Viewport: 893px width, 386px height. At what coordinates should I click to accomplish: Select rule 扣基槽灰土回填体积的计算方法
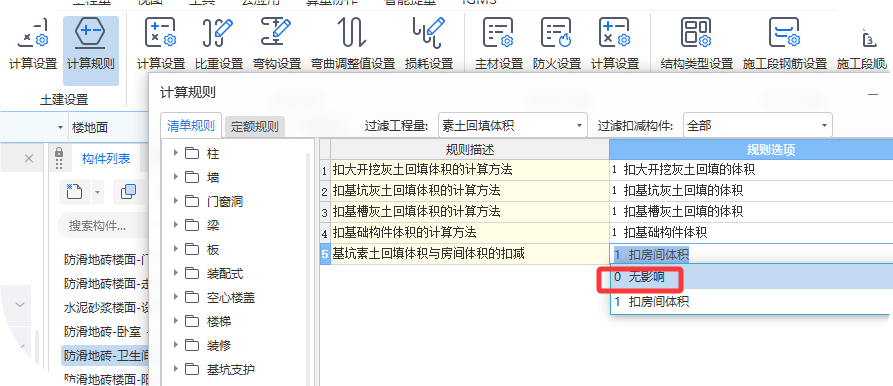tap(469, 212)
